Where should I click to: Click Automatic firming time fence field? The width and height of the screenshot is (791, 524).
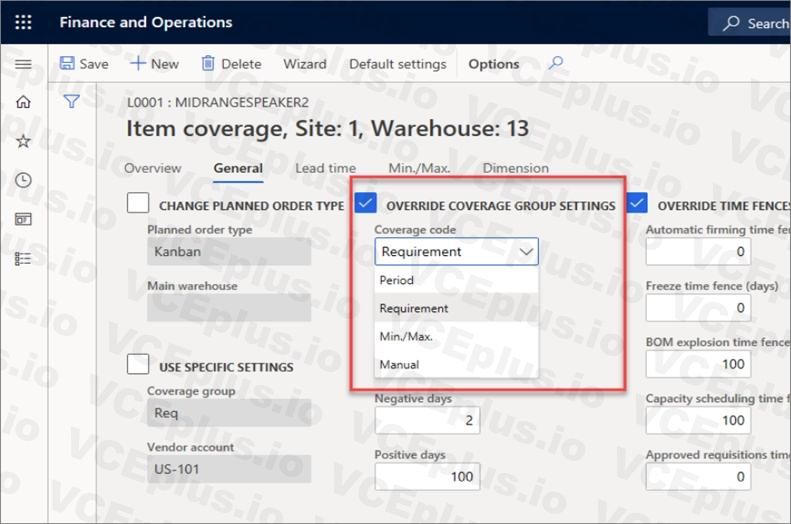(698, 251)
